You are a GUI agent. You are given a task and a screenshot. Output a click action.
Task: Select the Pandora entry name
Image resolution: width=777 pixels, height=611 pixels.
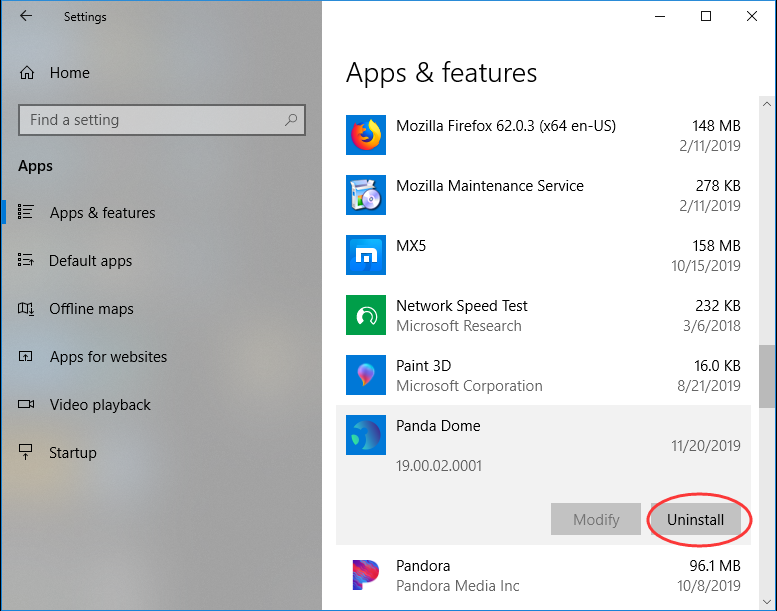pyautogui.click(x=423, y=566)
